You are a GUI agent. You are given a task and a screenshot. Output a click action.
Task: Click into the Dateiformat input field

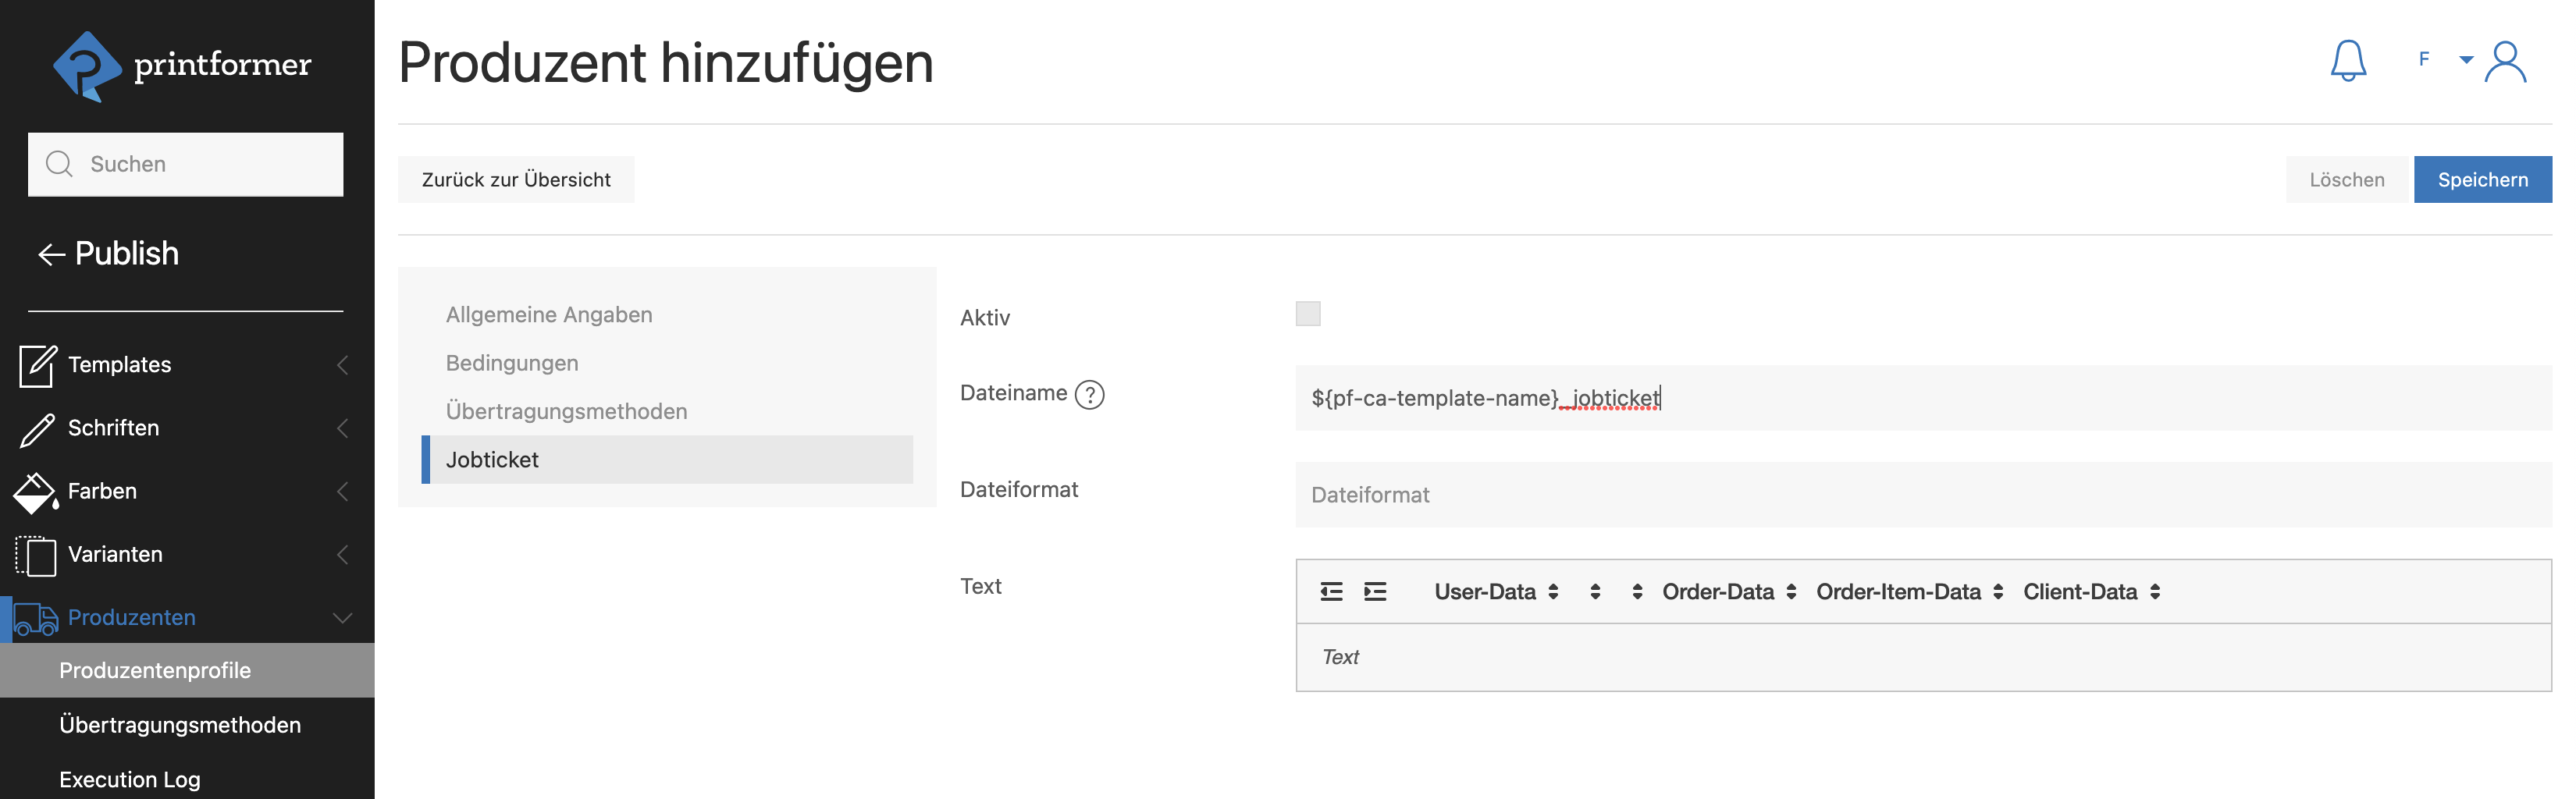1922,495
